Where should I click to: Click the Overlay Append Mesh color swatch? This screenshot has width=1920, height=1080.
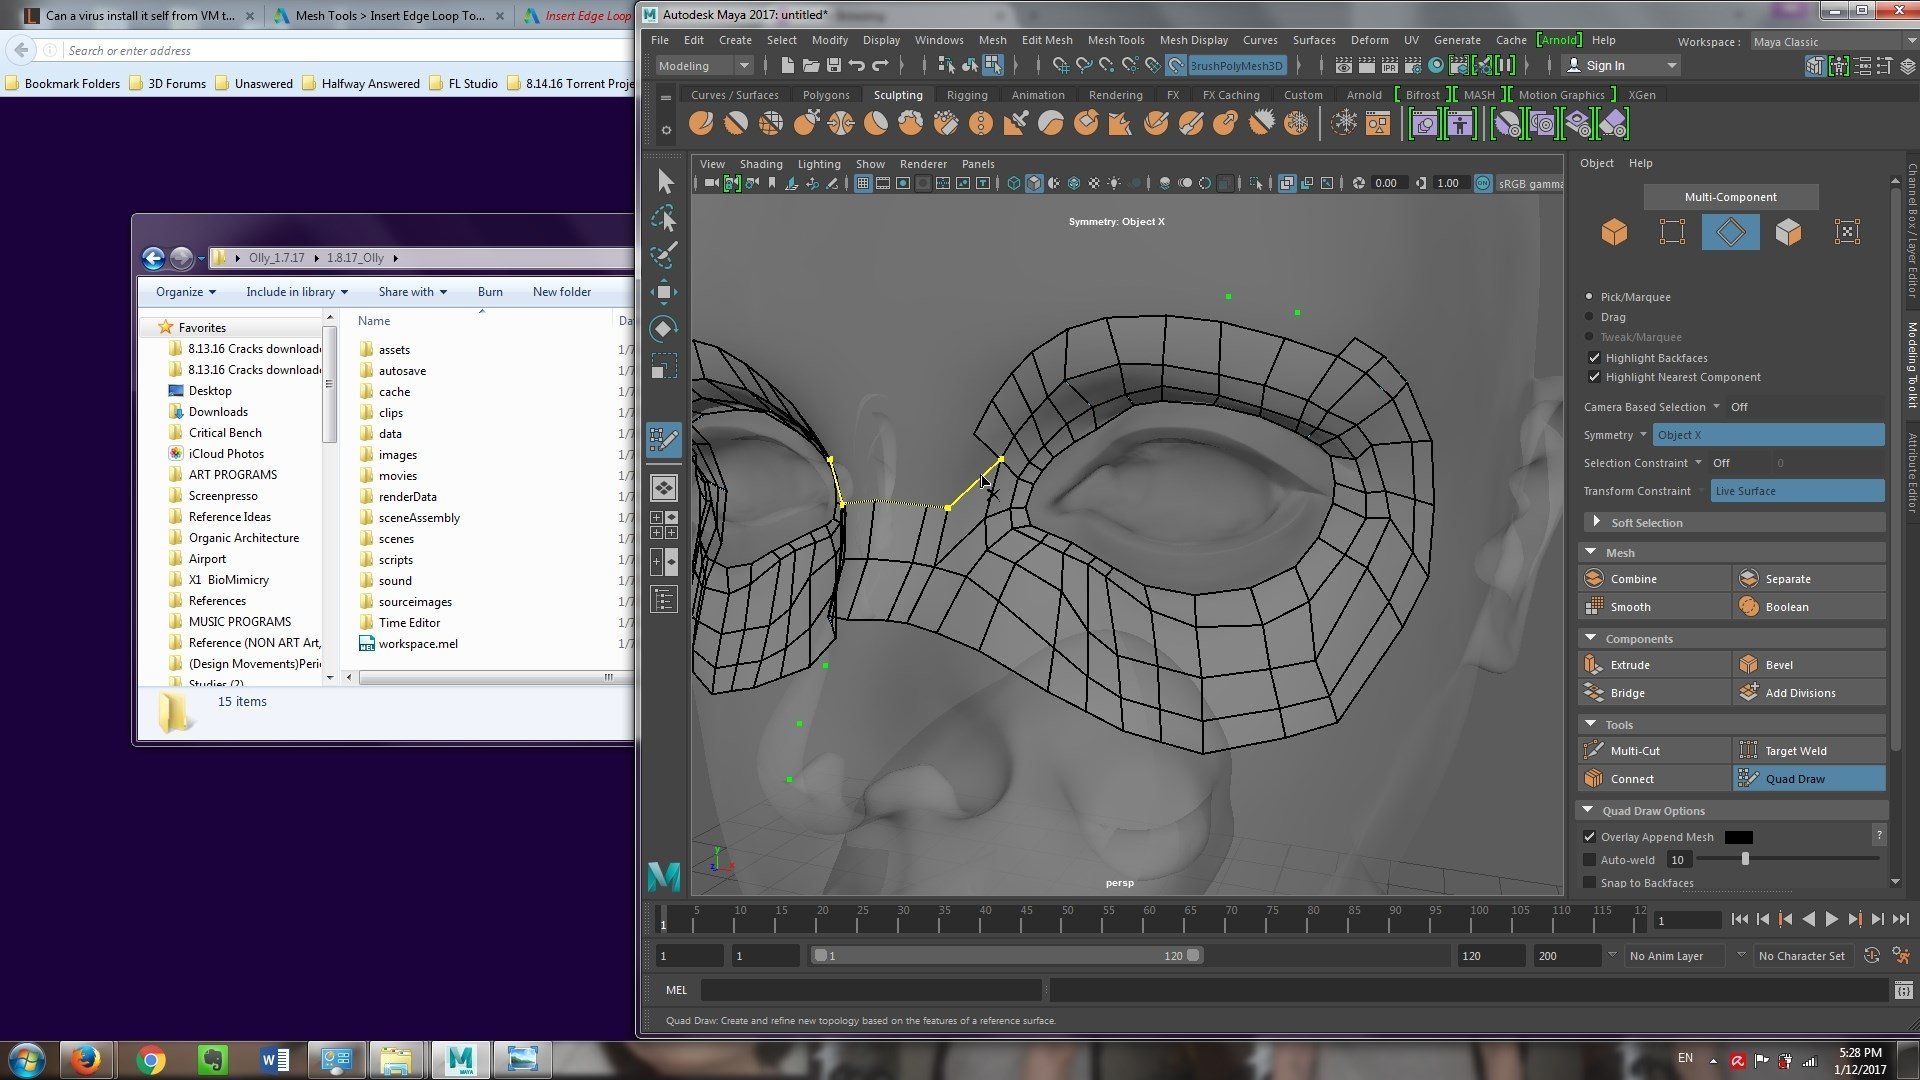tap(1738, 837)
